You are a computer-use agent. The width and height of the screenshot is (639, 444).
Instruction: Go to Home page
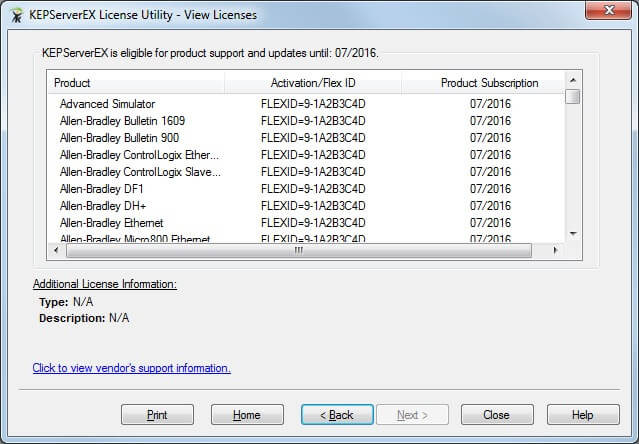[247, 415]
